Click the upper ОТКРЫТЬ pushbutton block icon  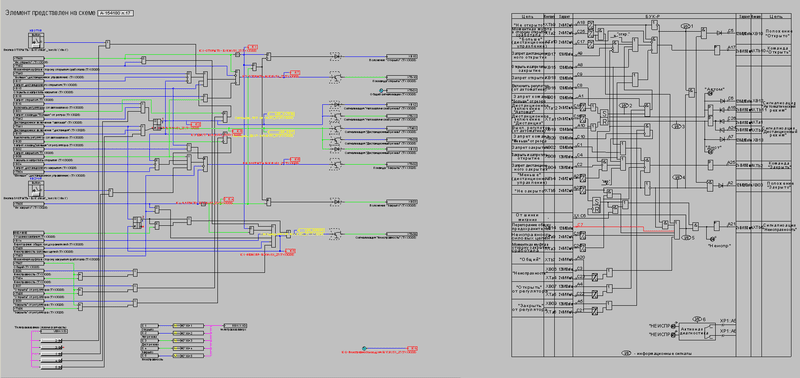pos(35,39)
